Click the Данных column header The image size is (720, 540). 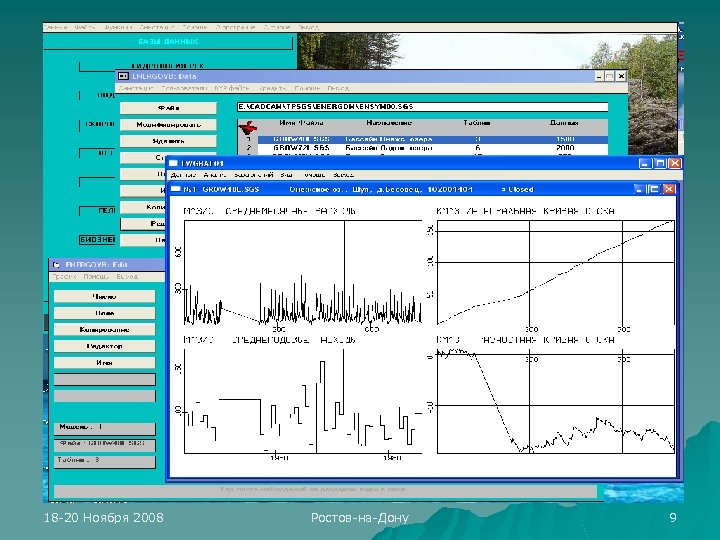click(564, 123)
